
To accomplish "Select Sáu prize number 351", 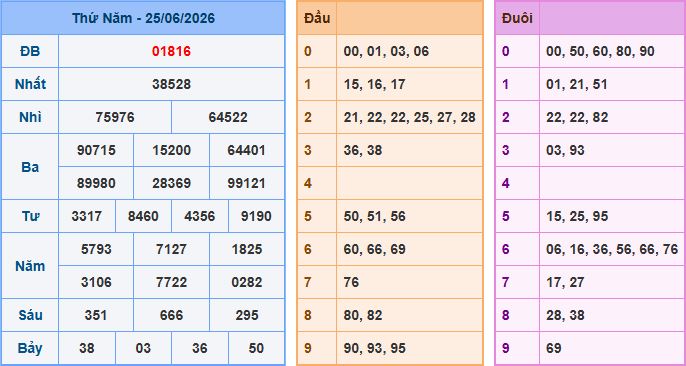I will coord(96,315).
